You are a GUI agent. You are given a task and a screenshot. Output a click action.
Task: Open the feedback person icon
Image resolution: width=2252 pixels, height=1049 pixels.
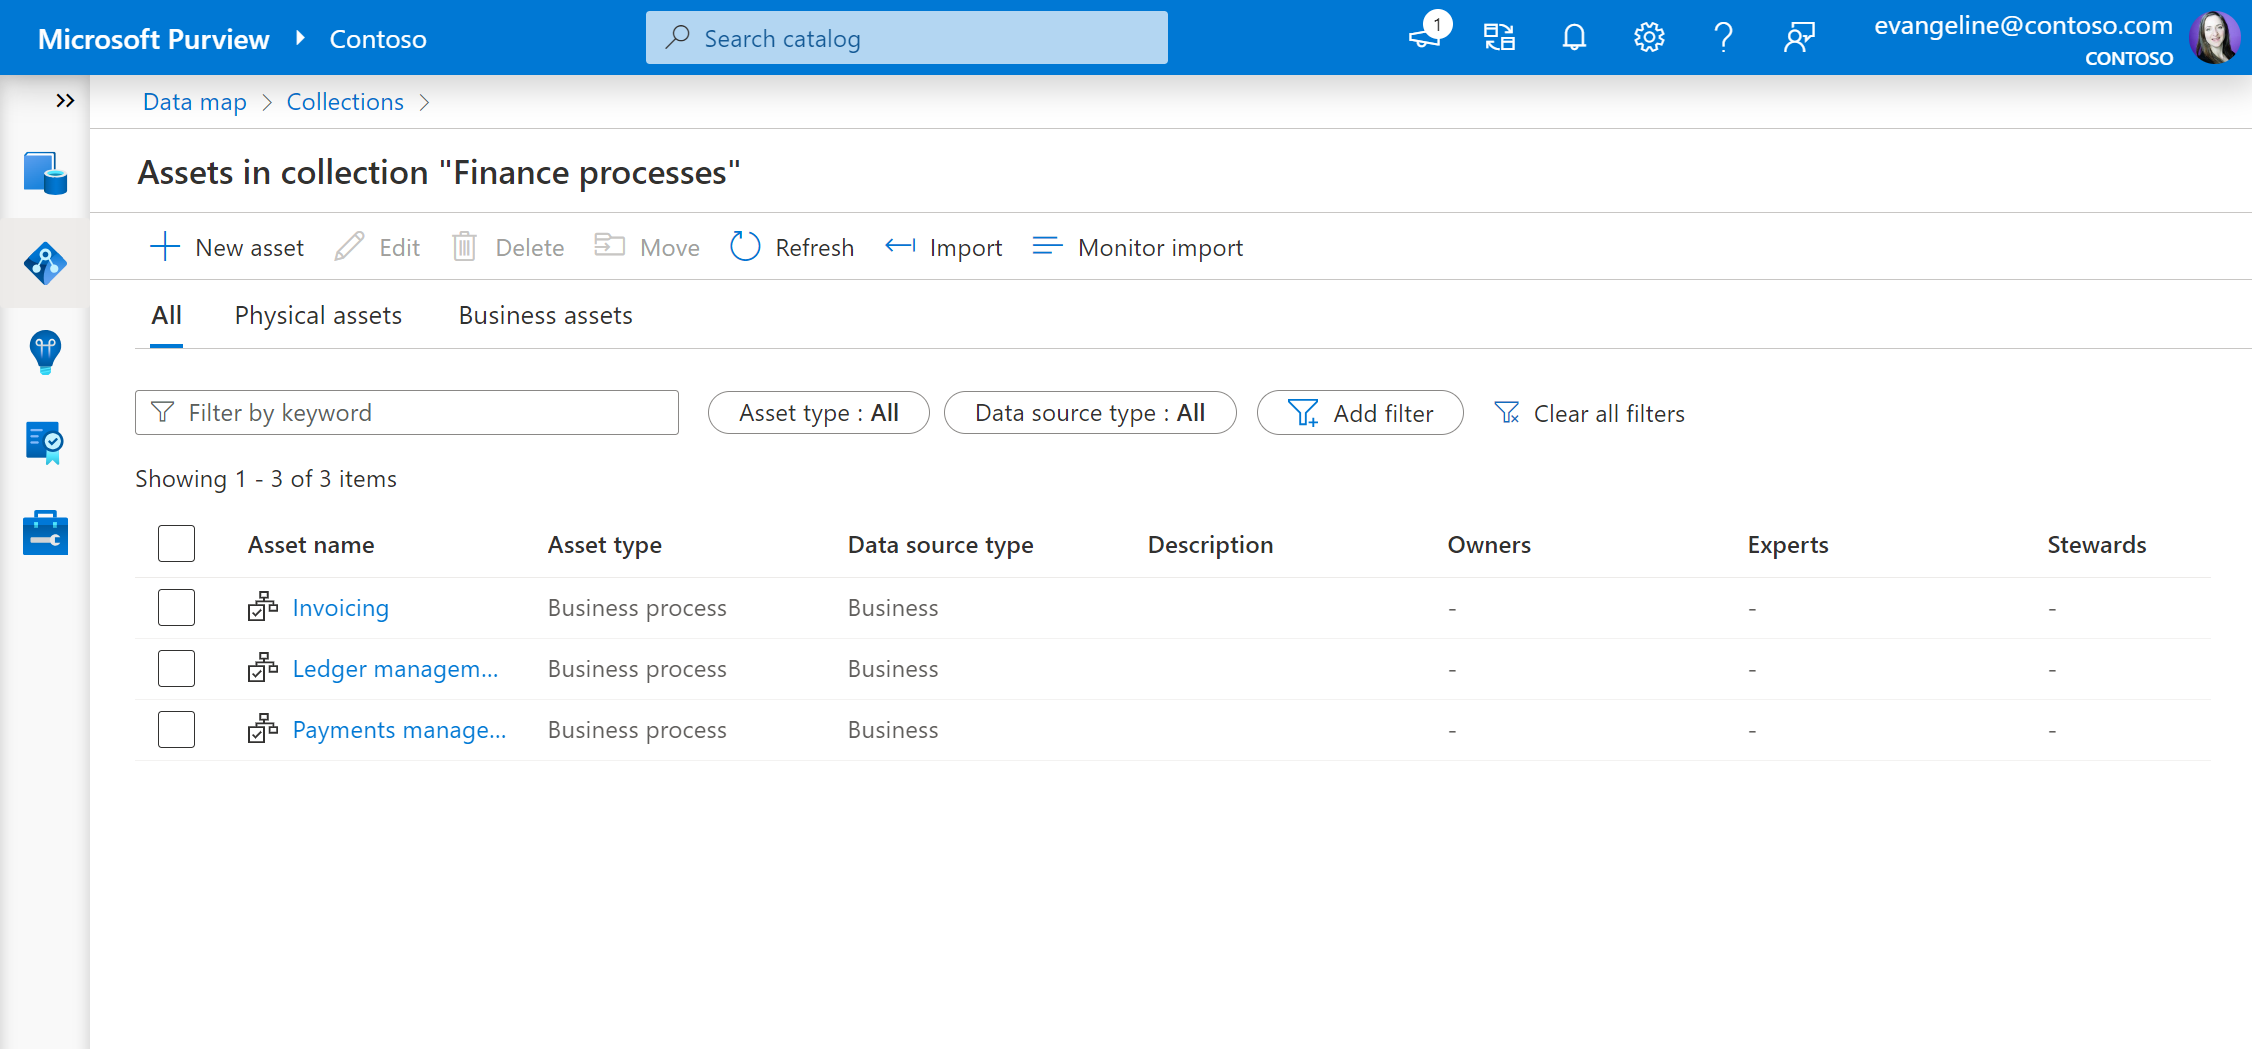[x=1799, y=38]
